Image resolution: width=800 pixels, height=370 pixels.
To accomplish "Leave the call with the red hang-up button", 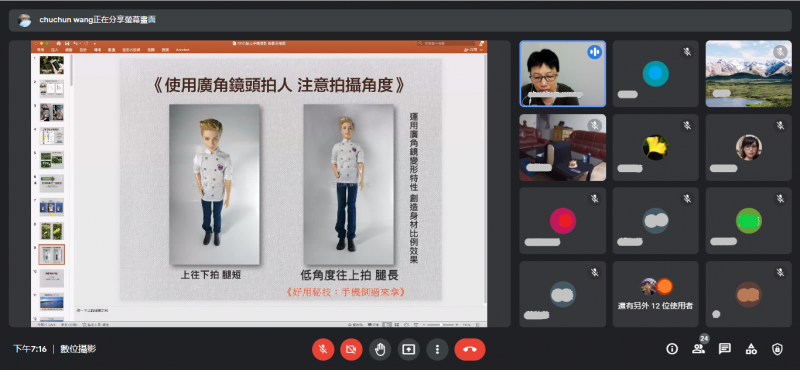I will (470, 349).
